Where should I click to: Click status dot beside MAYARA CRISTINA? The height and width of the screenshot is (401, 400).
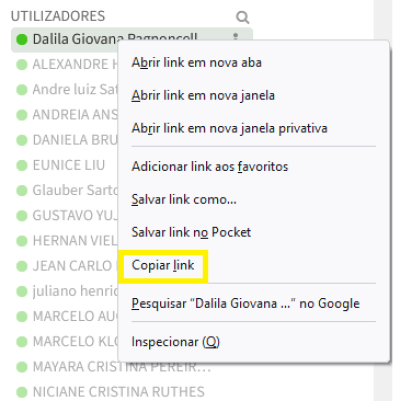[x=22, y=367]
